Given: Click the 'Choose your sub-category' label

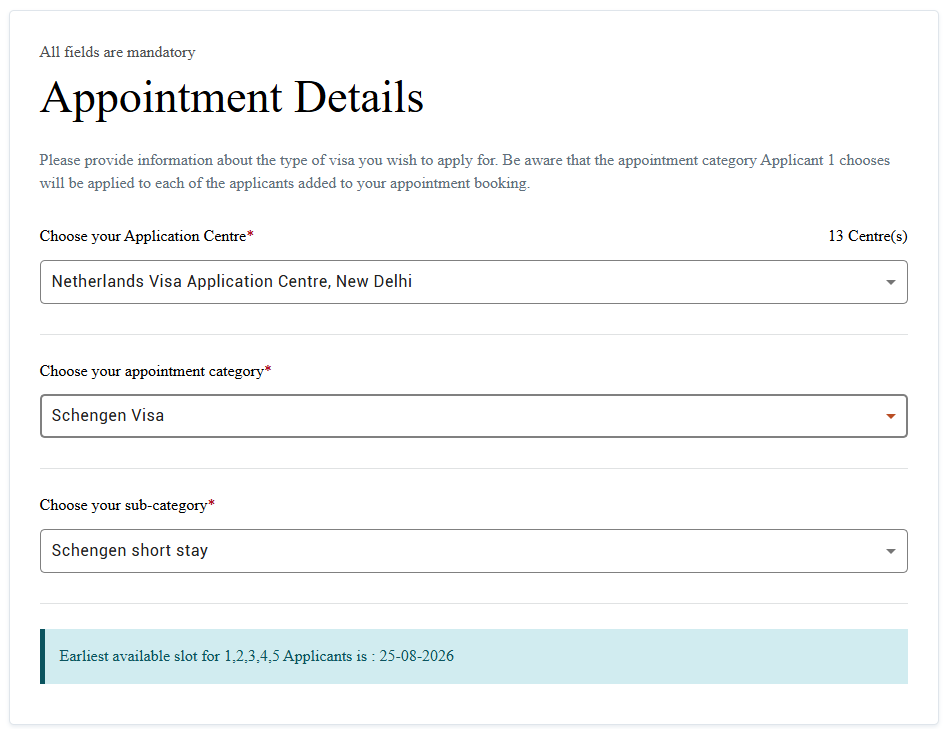Looking at the screenshot, I should [127, 505].
